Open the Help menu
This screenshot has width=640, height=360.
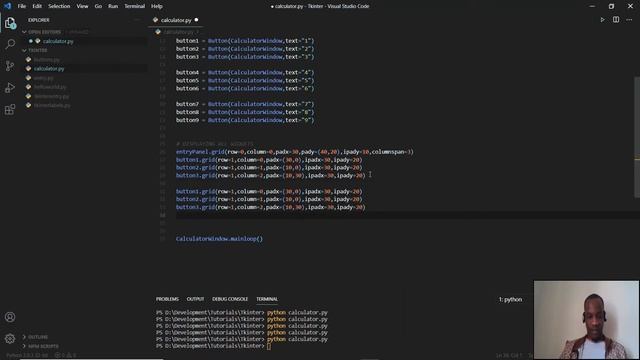(157, 6)
